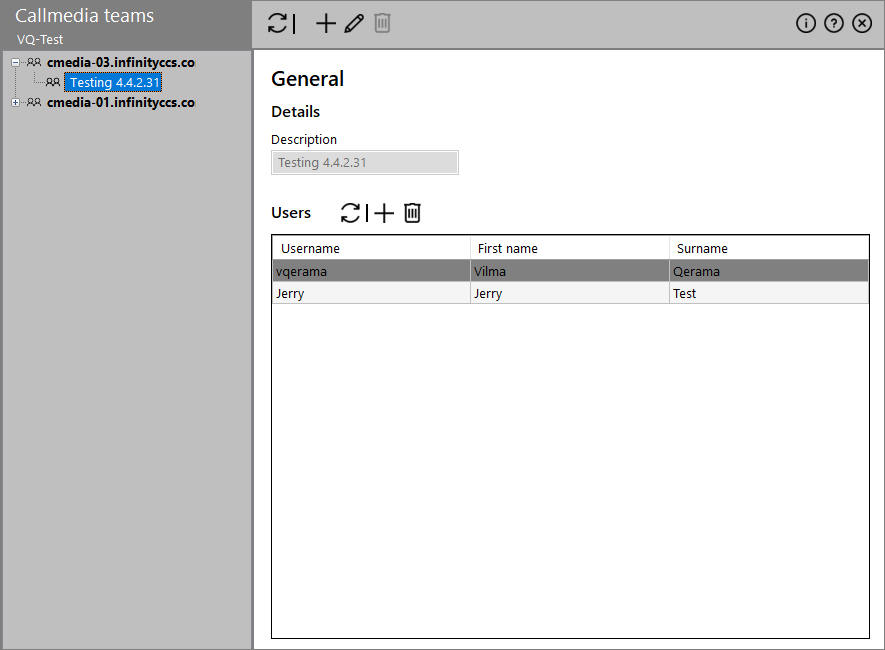
Task: Select cmedia-03.infinityccs.co in tree
Action: [121, 63]
